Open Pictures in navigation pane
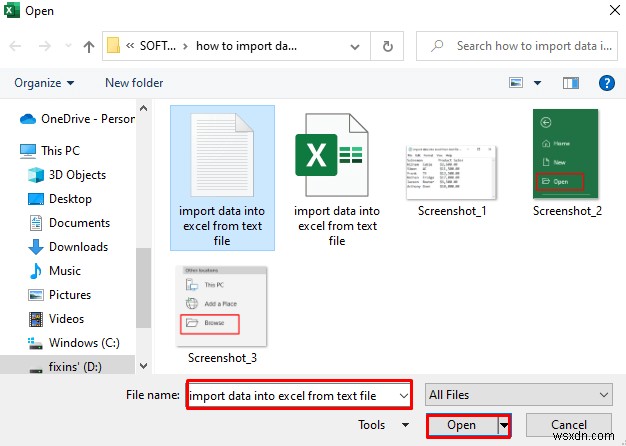Viewport: 626px width, 446px height. [x=59, y=295]
